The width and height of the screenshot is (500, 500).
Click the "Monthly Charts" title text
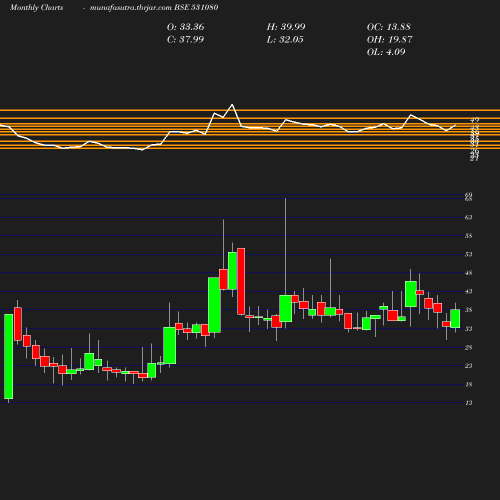pos(36,8)
